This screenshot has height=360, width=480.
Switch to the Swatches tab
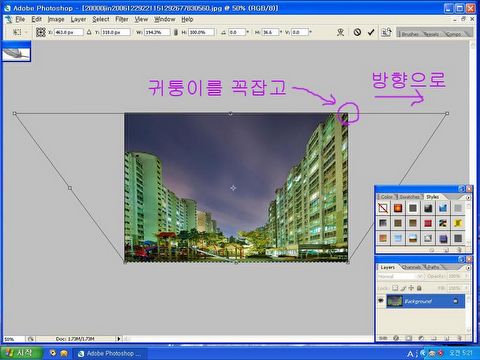tap(409, 197)
